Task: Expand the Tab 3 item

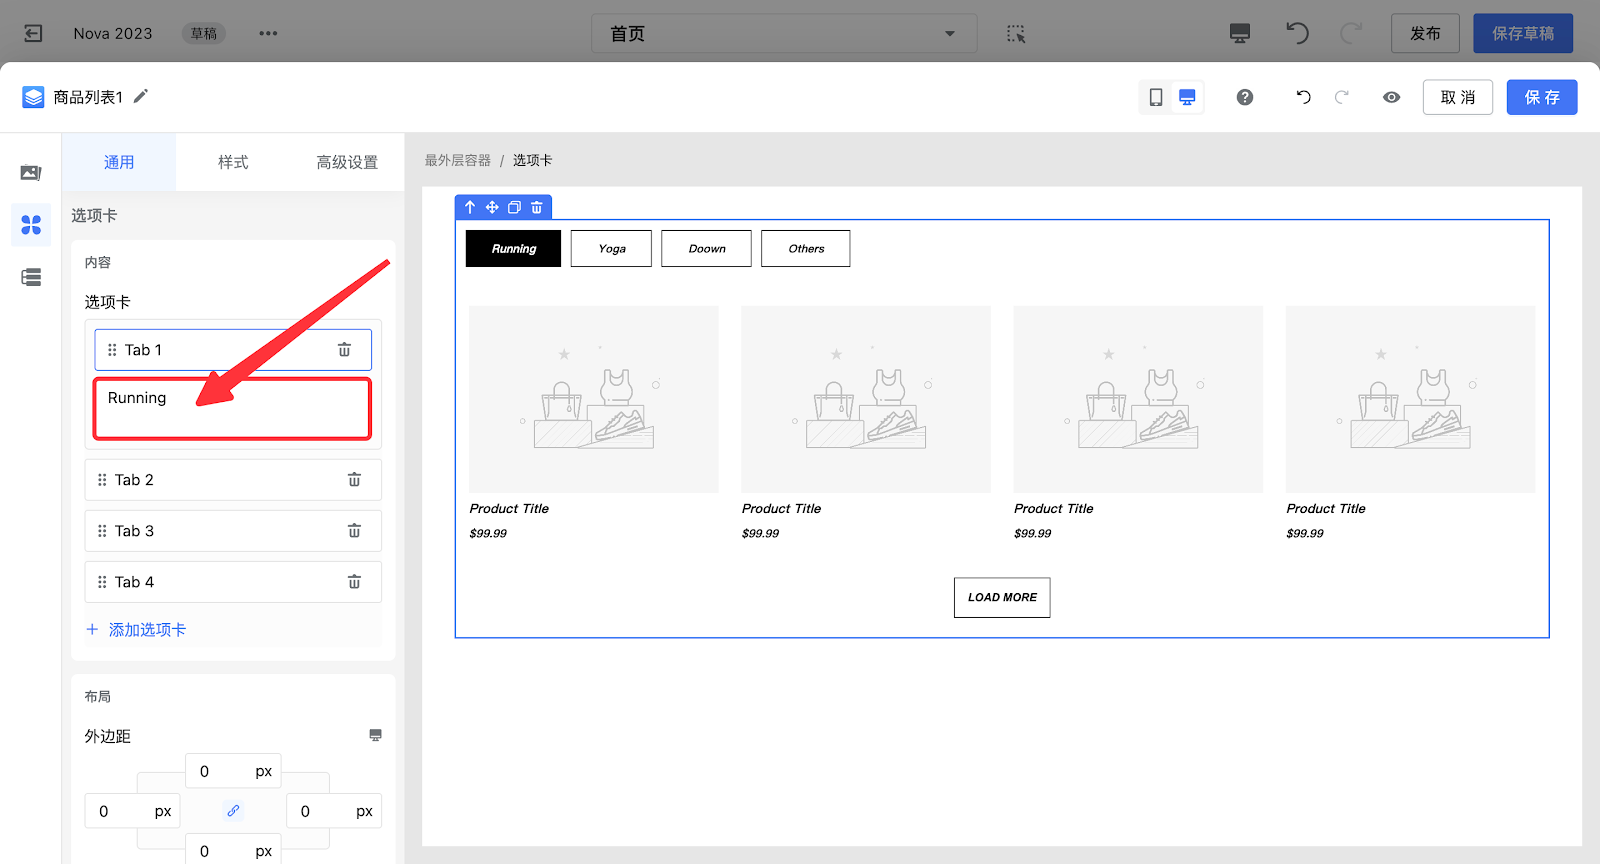Action: 220,531
